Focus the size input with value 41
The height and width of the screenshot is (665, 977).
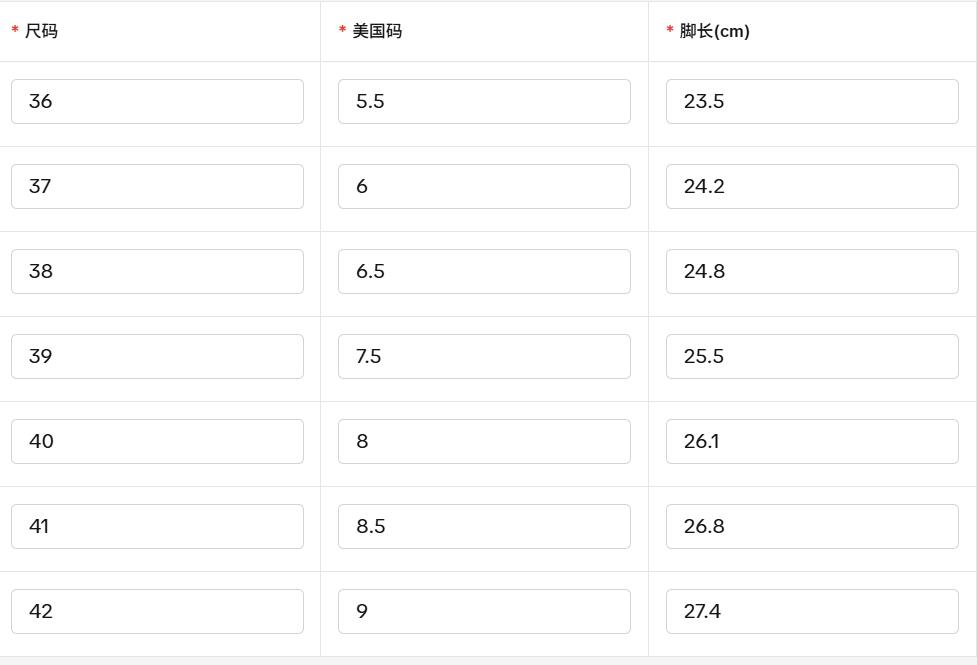coord(157,526)
